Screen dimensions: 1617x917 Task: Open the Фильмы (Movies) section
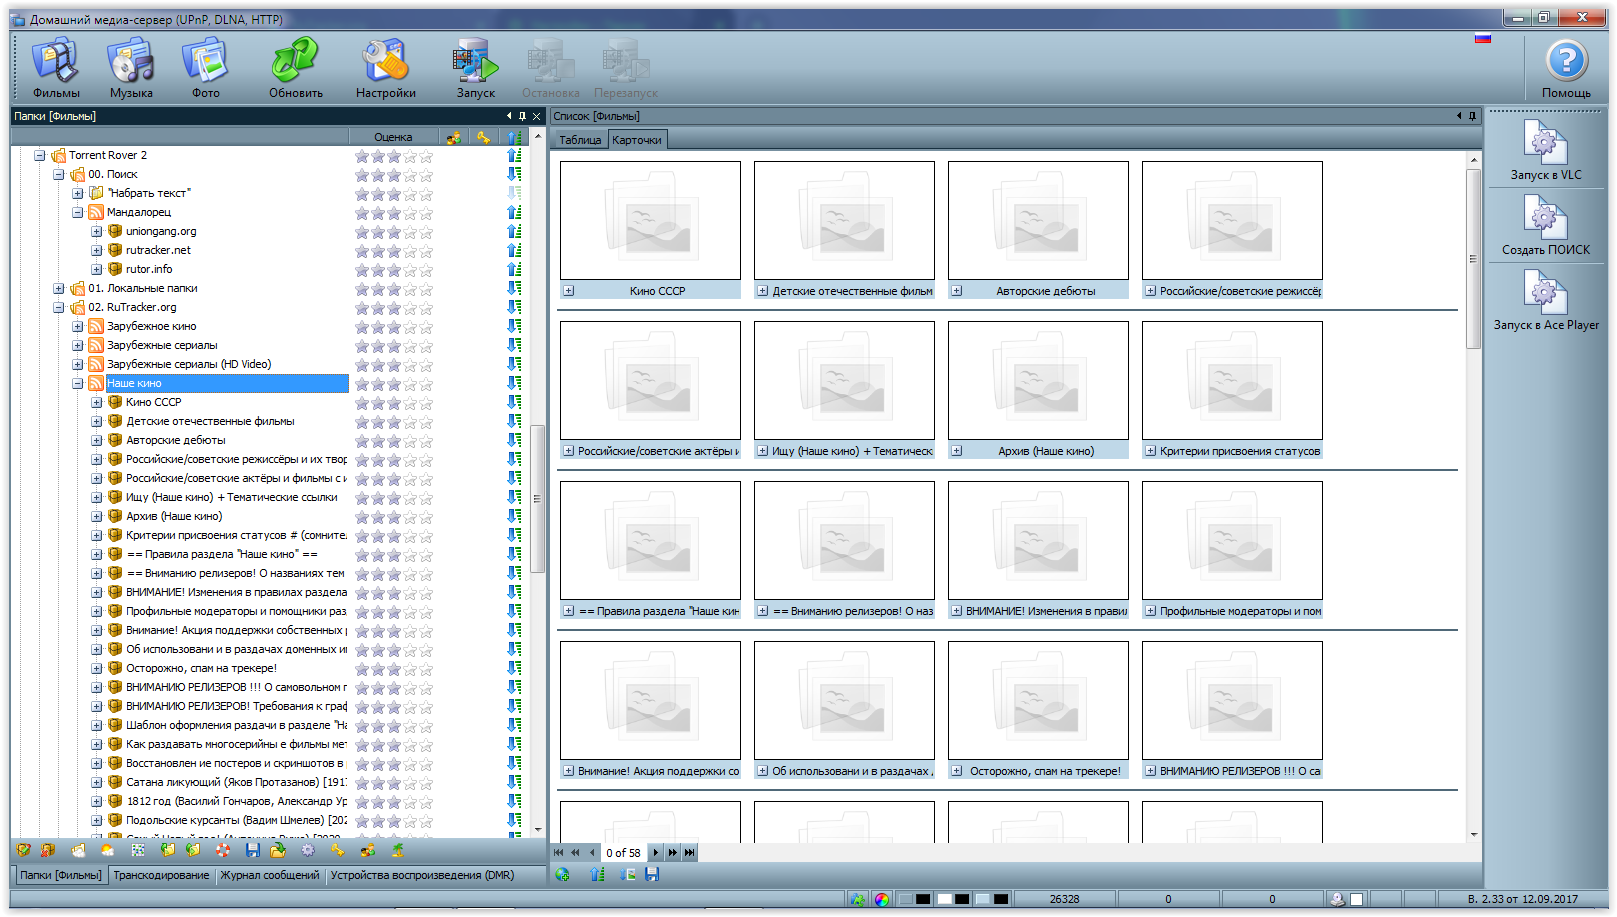(x=56, y=67)
